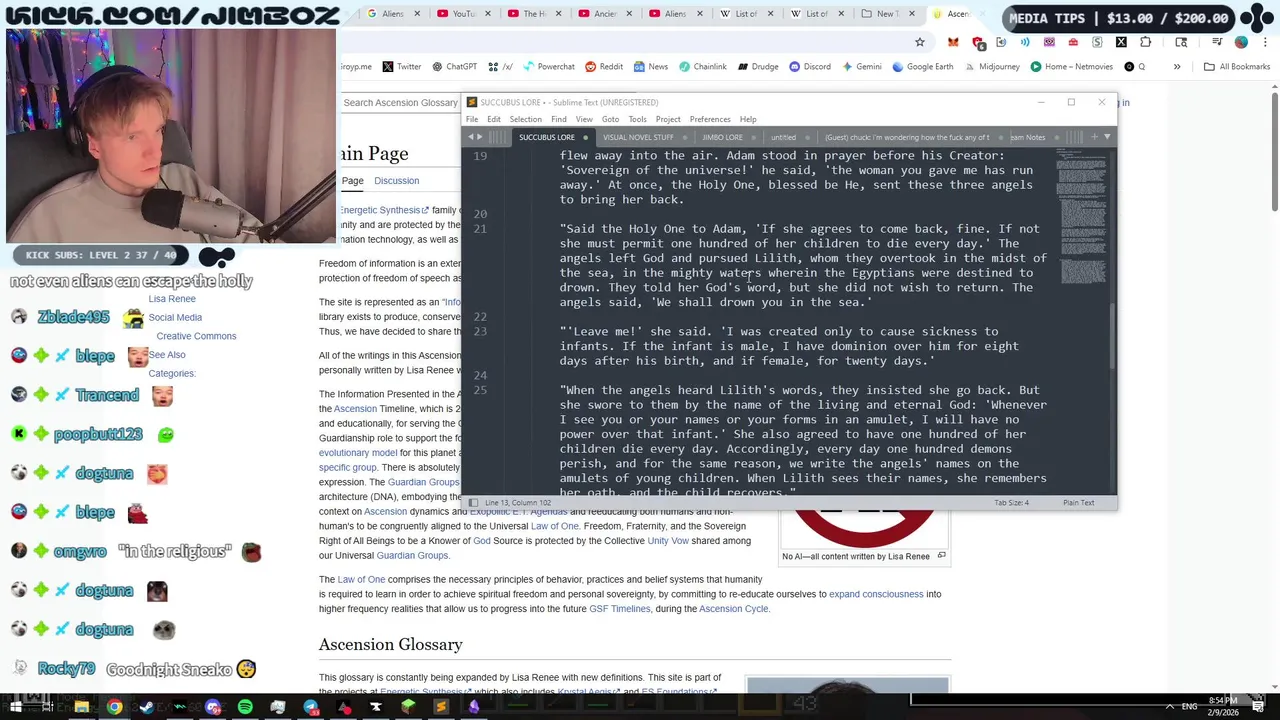Show more bookmarks with the chevron
Image resolution: width=1280 pixels, height=720 pixels.
tap(1177, 67)
